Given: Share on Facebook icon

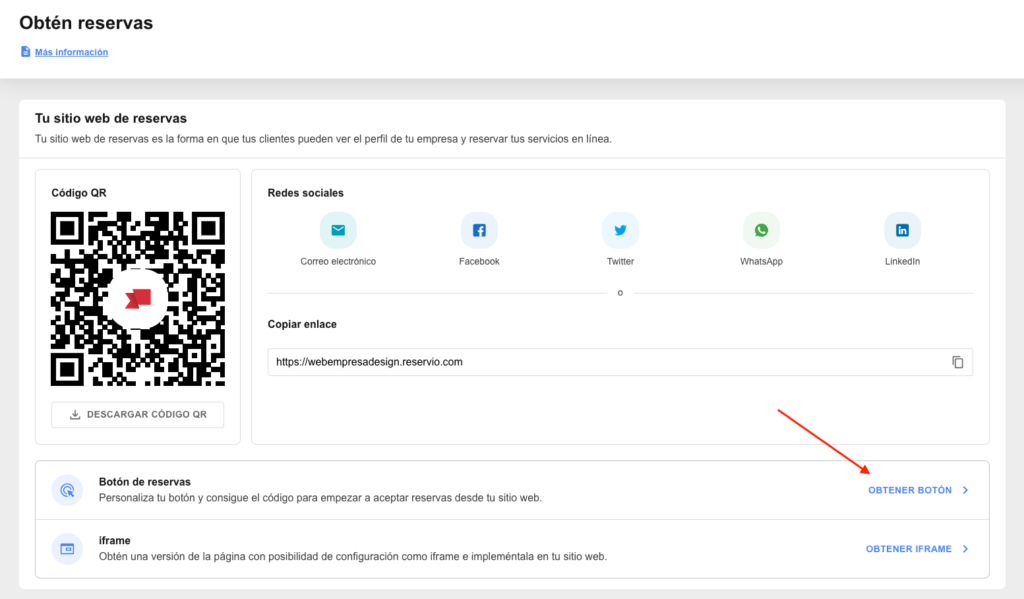Looking at the screenshot, I should (479, 230).
